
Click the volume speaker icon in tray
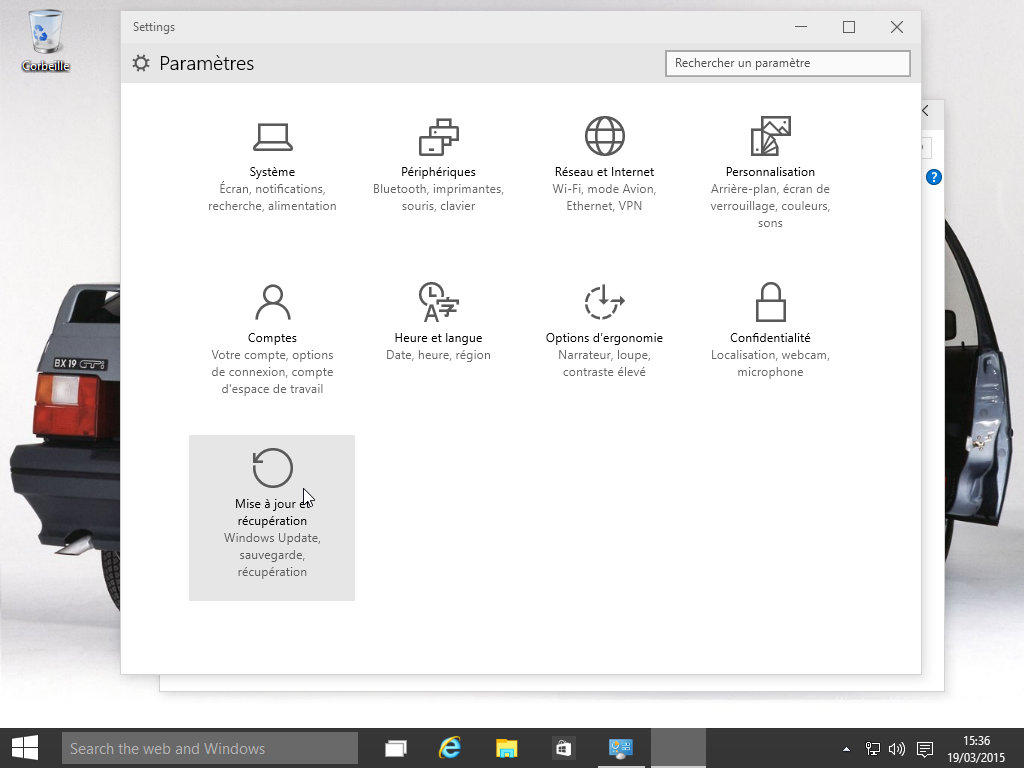(x=896, y=748)
